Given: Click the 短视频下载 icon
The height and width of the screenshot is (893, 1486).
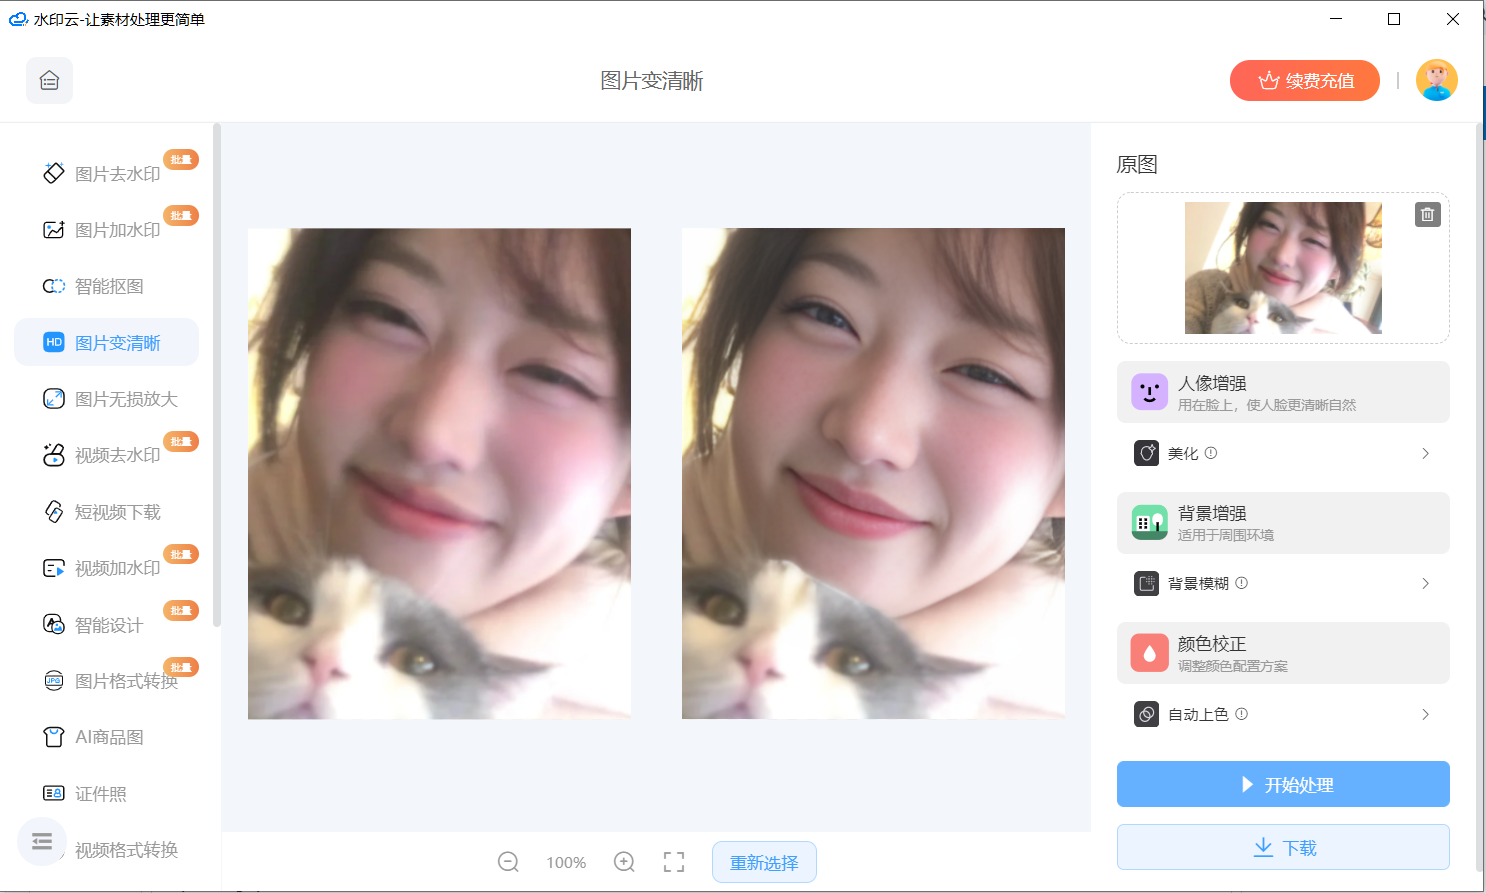Looking at the screenshot, I should click(x=54, y=512).
